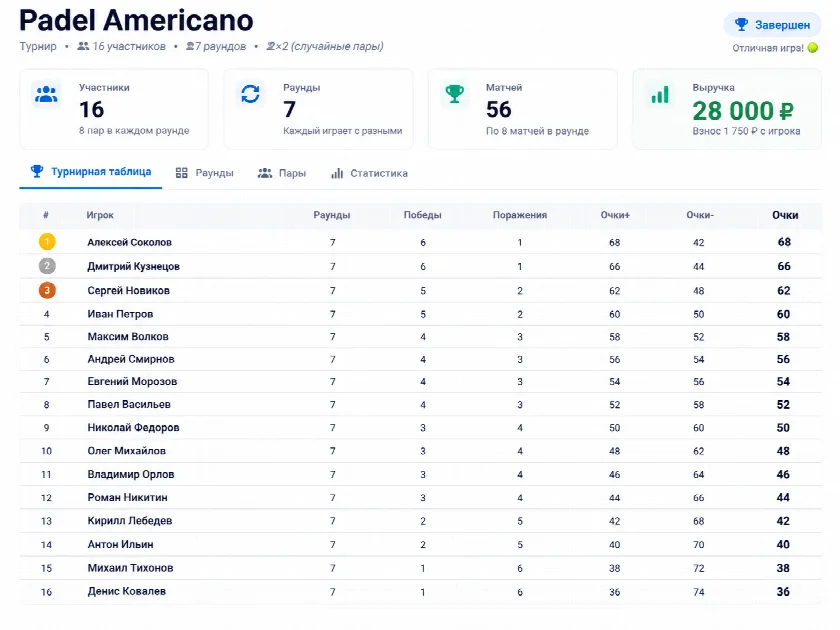
Task: Click the 28 000 ₽ revenue value
Action: click(742, 111)
